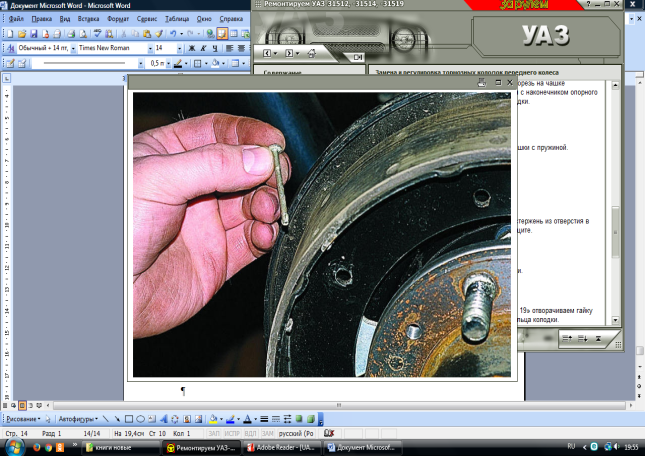Run the spelling check (ABC) icon
Image resolution: width=645 pixels, height=456 pixels.
[x=97, y=34]
